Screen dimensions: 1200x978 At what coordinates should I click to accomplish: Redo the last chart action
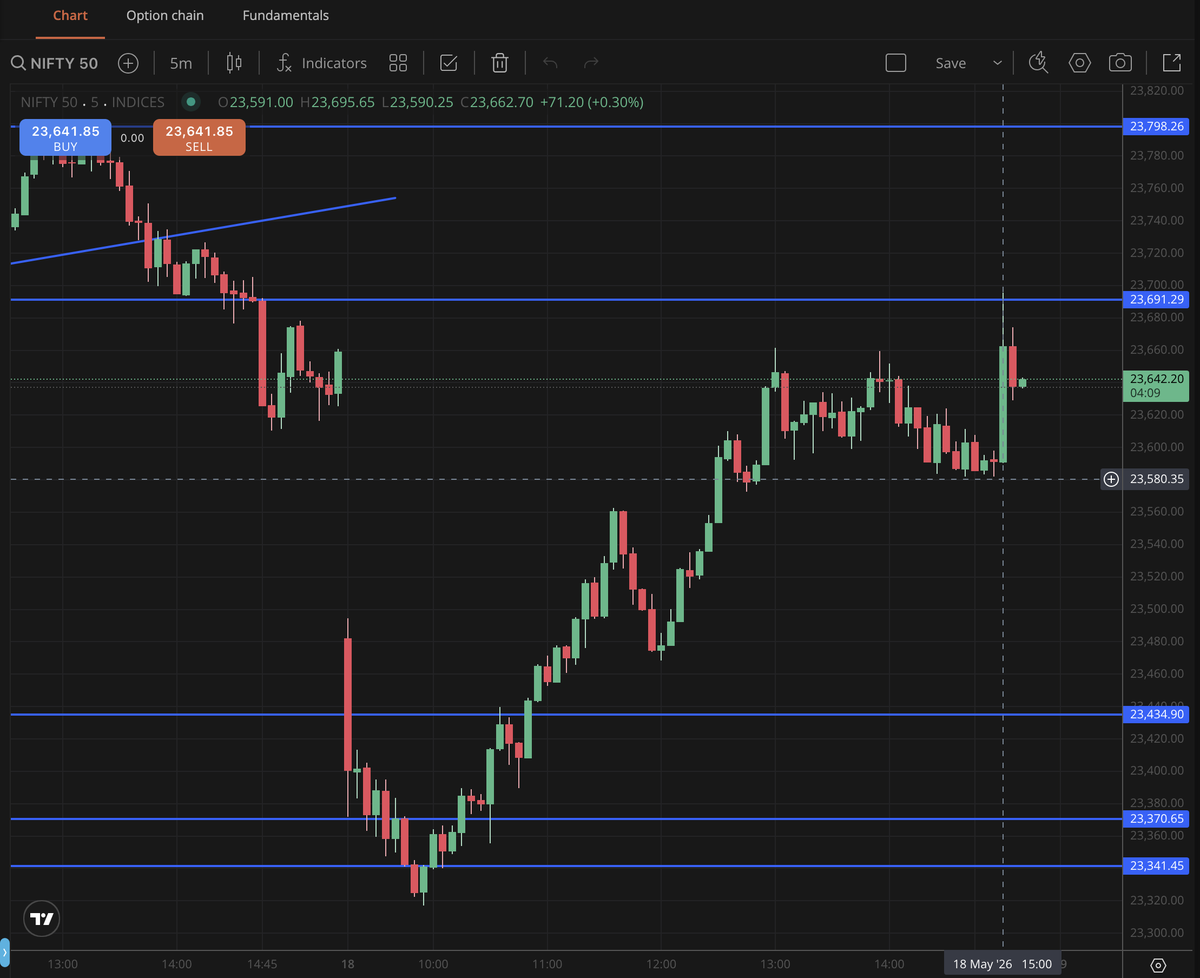pyautogui.click(x=591, y=63)
